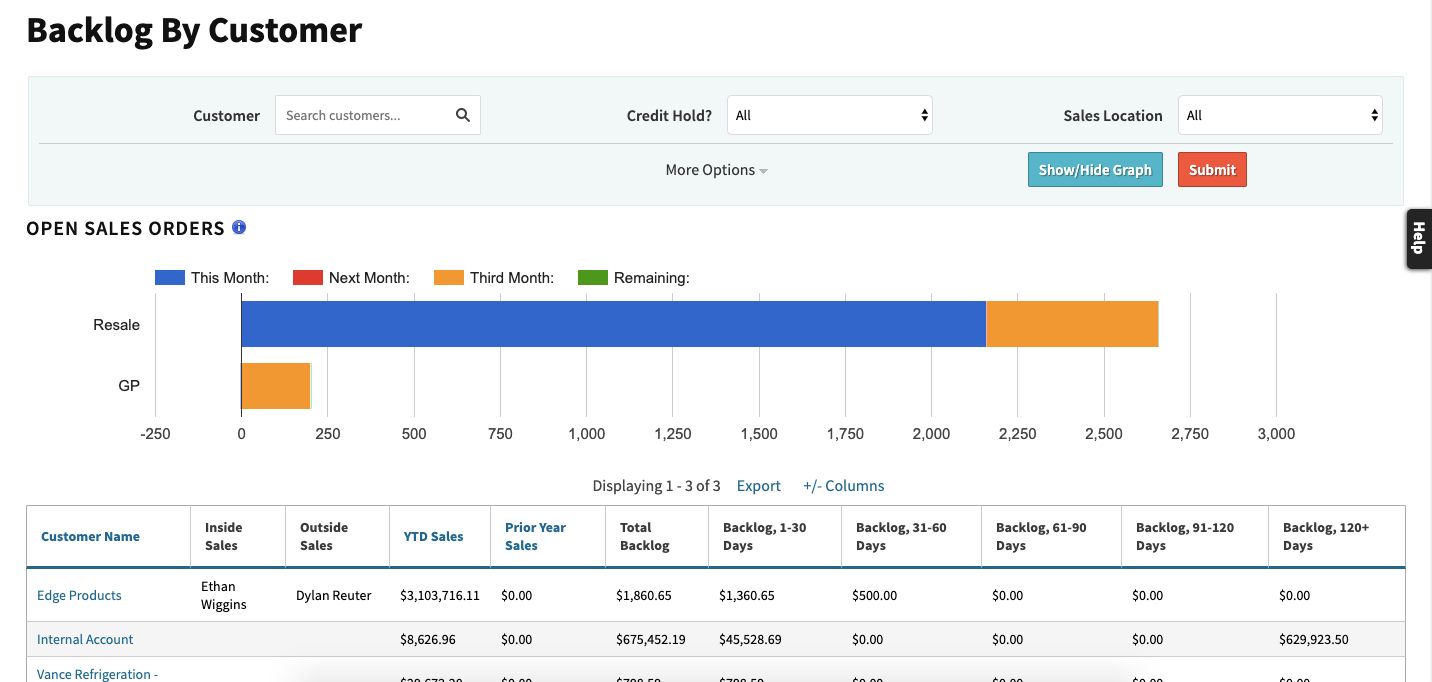Open the Help side tab
The width and height of the screenshot is (1432, 682).
pyautogui.click(x=1417, y=239)
